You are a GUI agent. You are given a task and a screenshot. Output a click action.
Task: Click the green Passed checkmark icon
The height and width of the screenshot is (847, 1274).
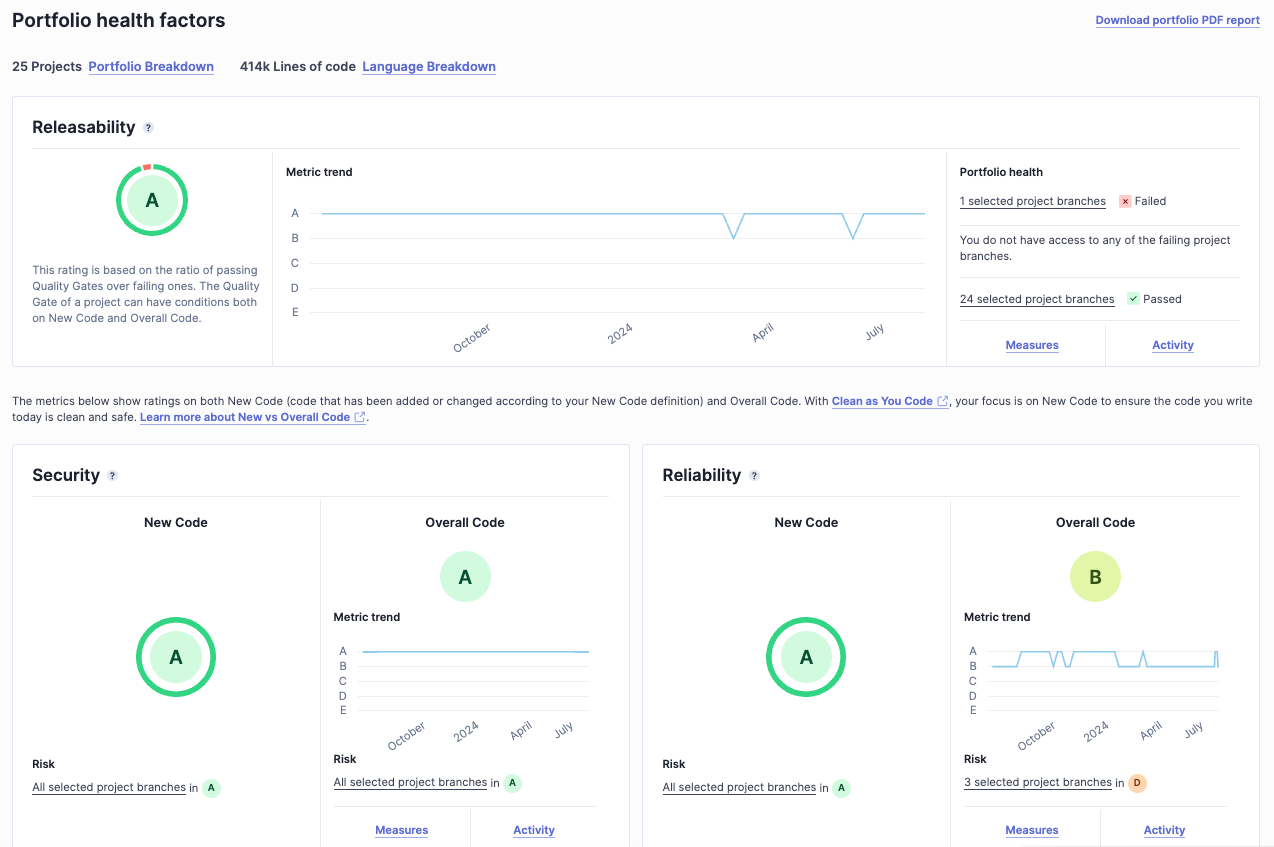[1132, 299]
